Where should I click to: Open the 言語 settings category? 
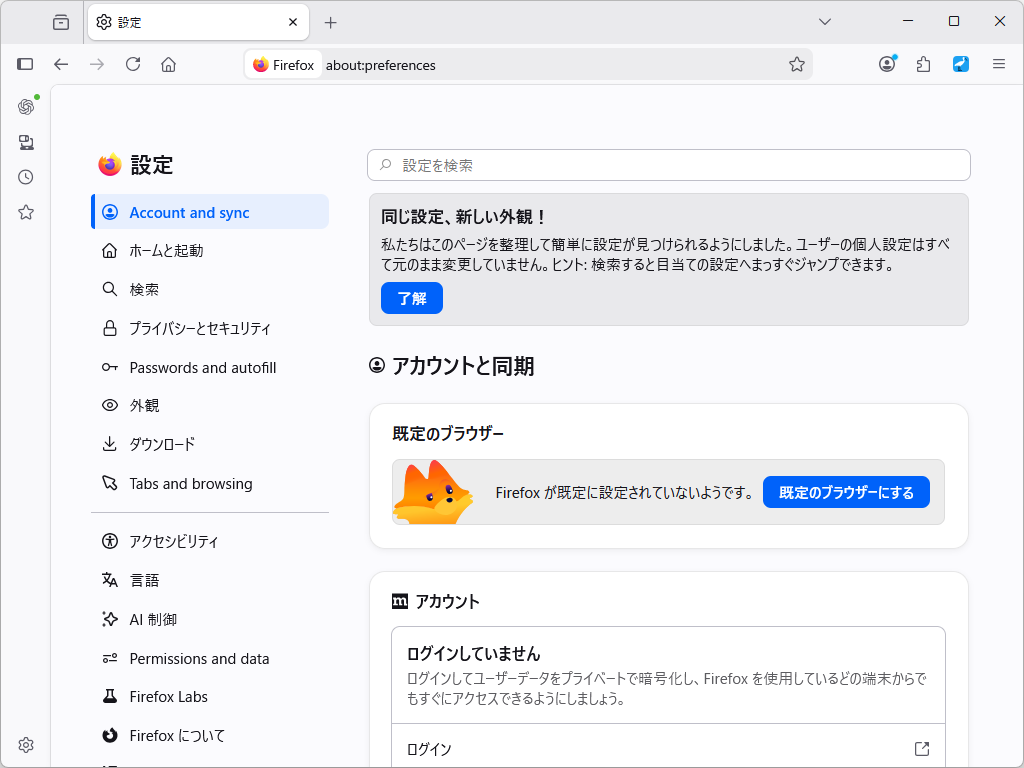point(210,580)
